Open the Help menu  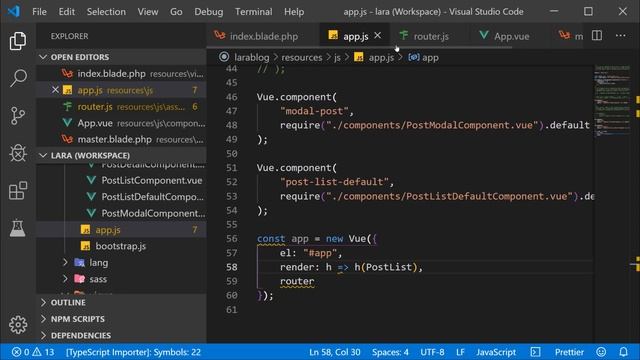coord(294,12)
